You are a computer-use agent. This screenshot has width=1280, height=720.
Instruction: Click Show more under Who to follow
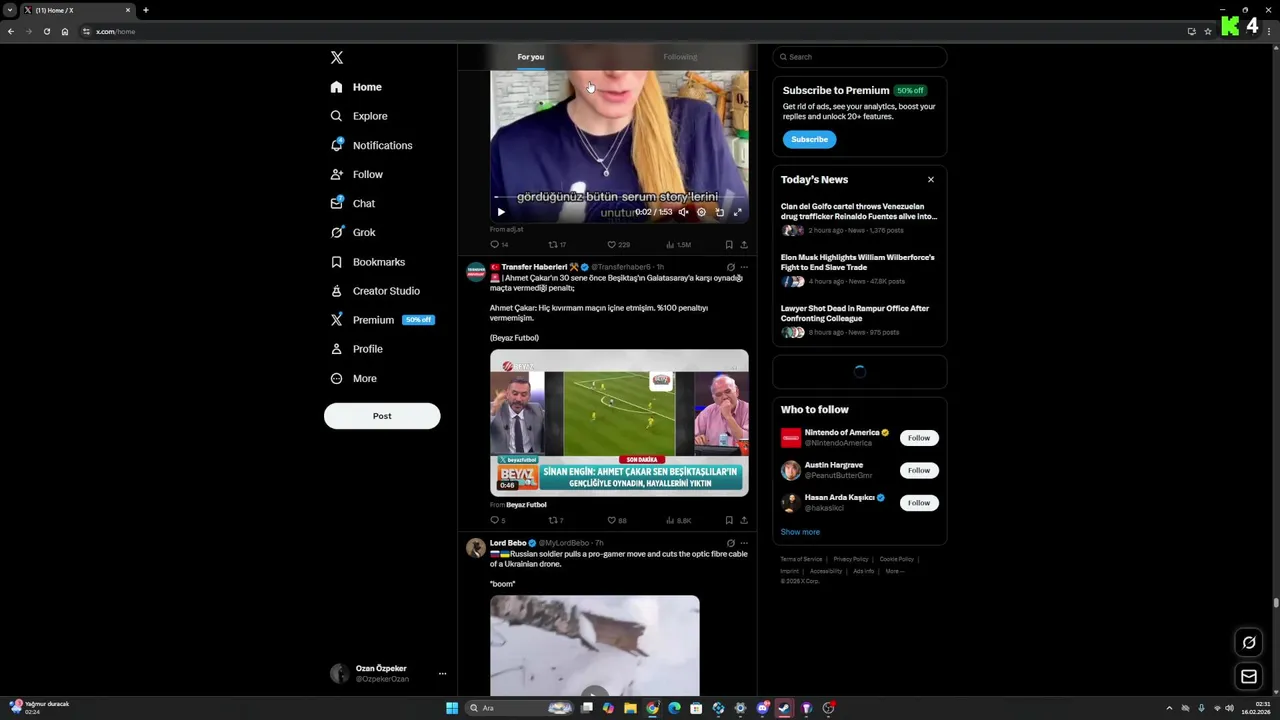(x=800, y=532)
